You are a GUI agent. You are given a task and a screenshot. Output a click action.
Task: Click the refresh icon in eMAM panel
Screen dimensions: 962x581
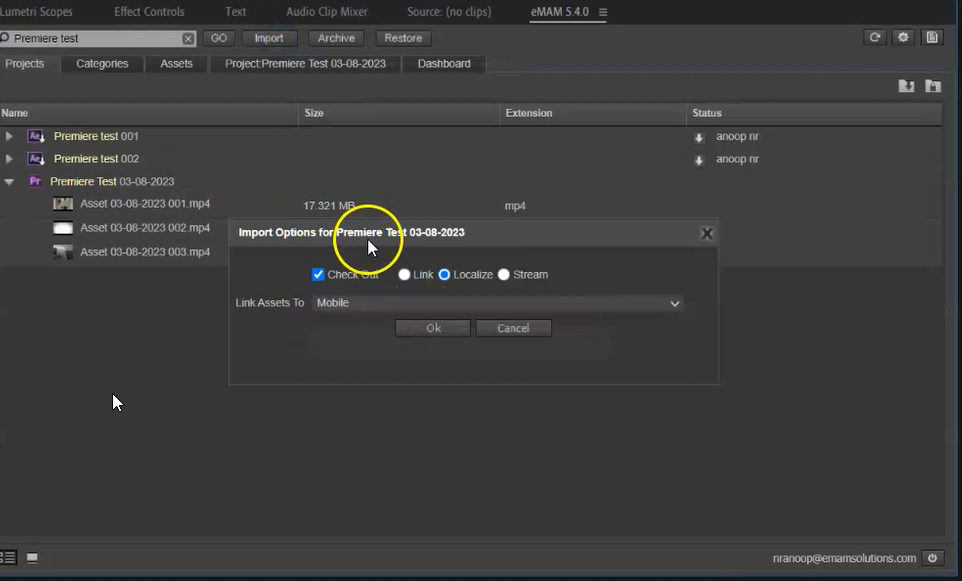pos(875,37)
